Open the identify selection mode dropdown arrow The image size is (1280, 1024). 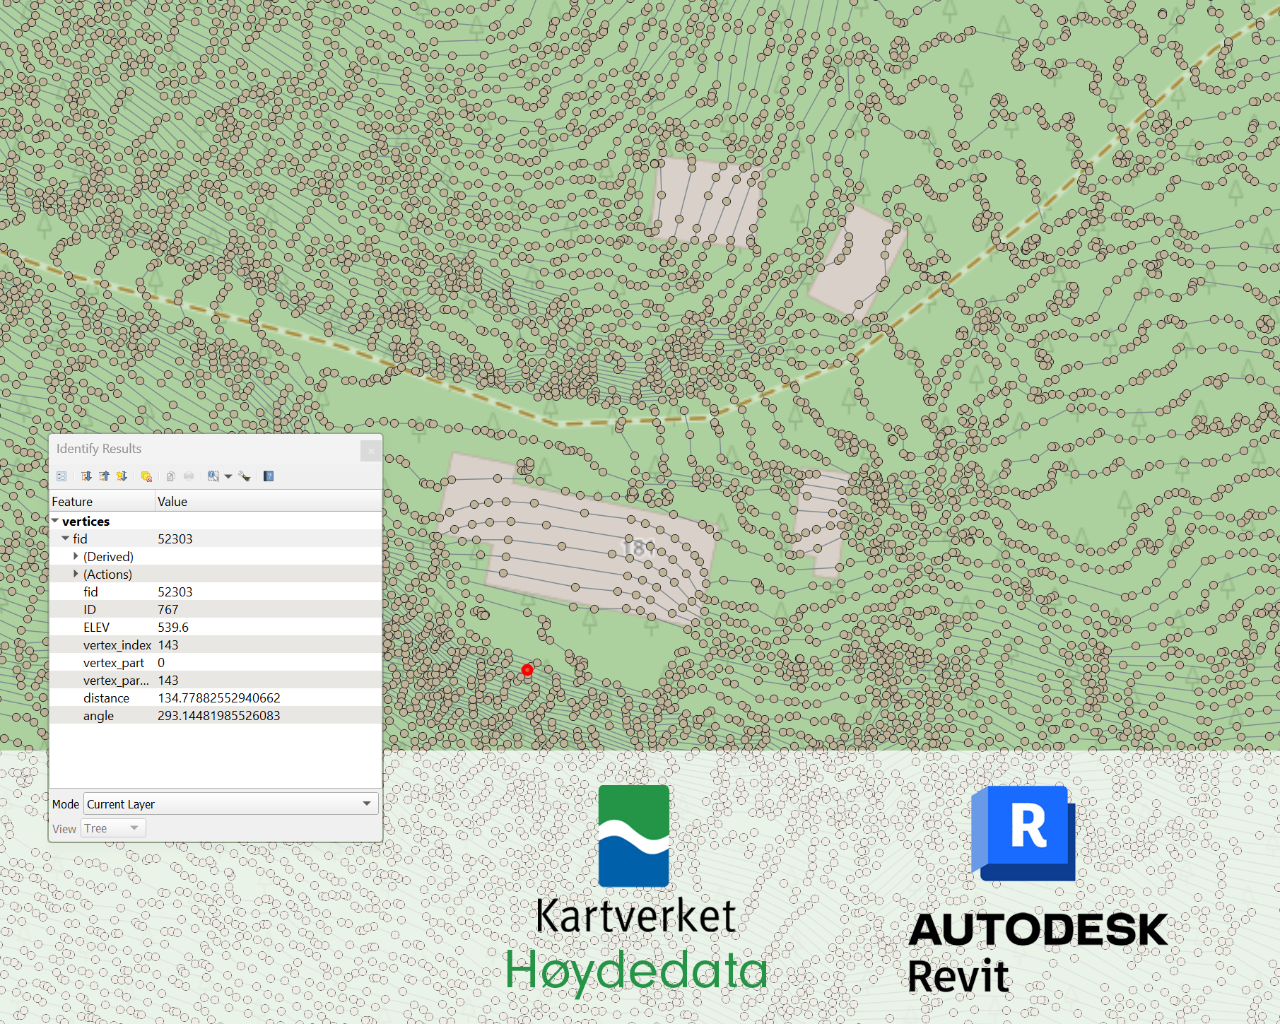coord(228,477)
